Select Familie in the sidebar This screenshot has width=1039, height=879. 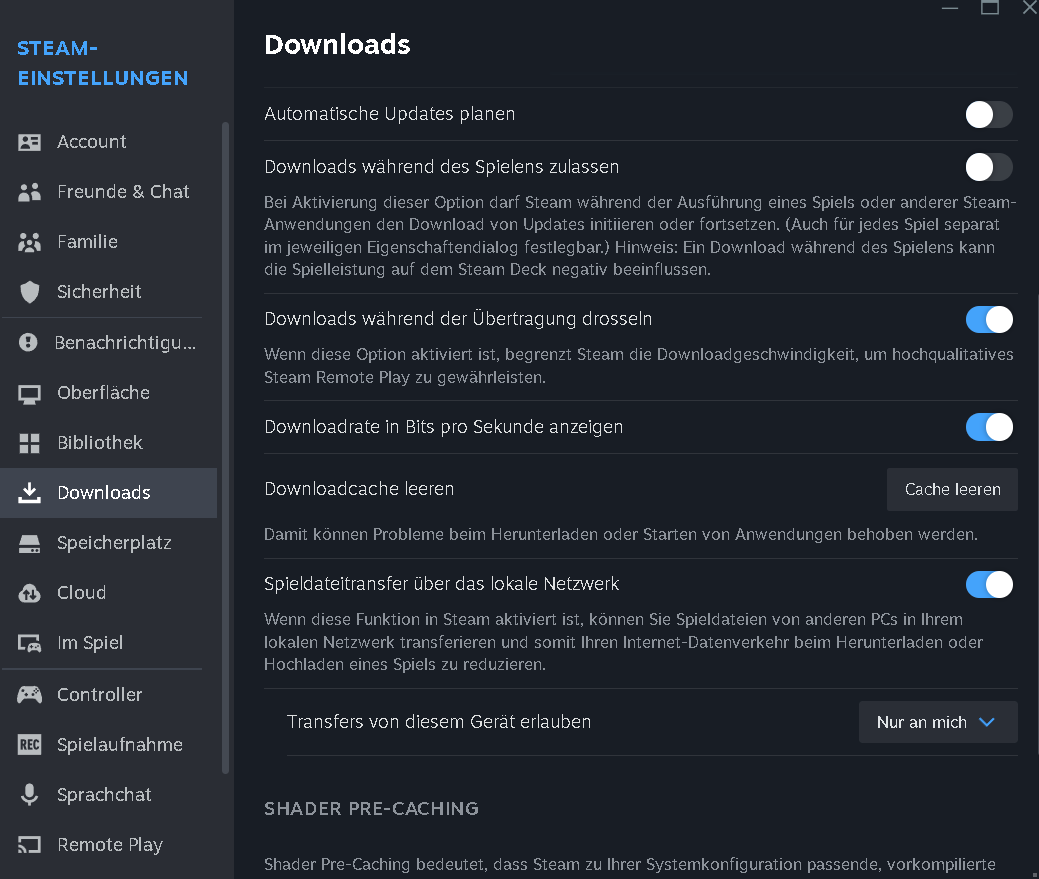pyautogui.click(x=87, y=242)
